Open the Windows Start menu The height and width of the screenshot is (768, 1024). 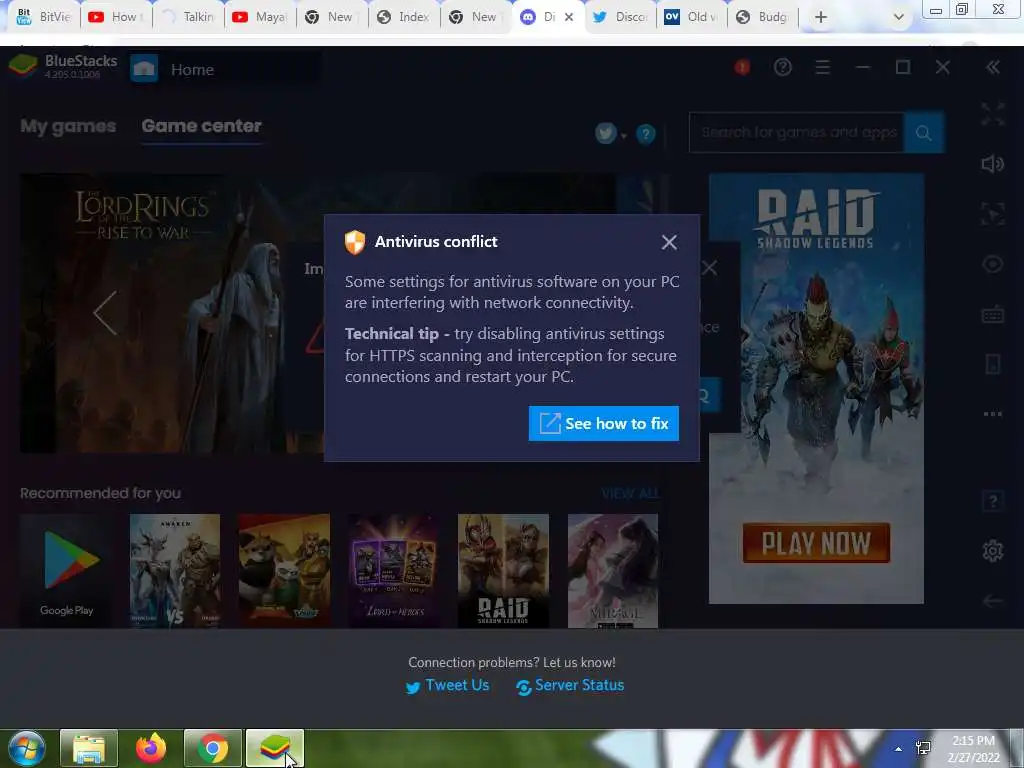27,748
